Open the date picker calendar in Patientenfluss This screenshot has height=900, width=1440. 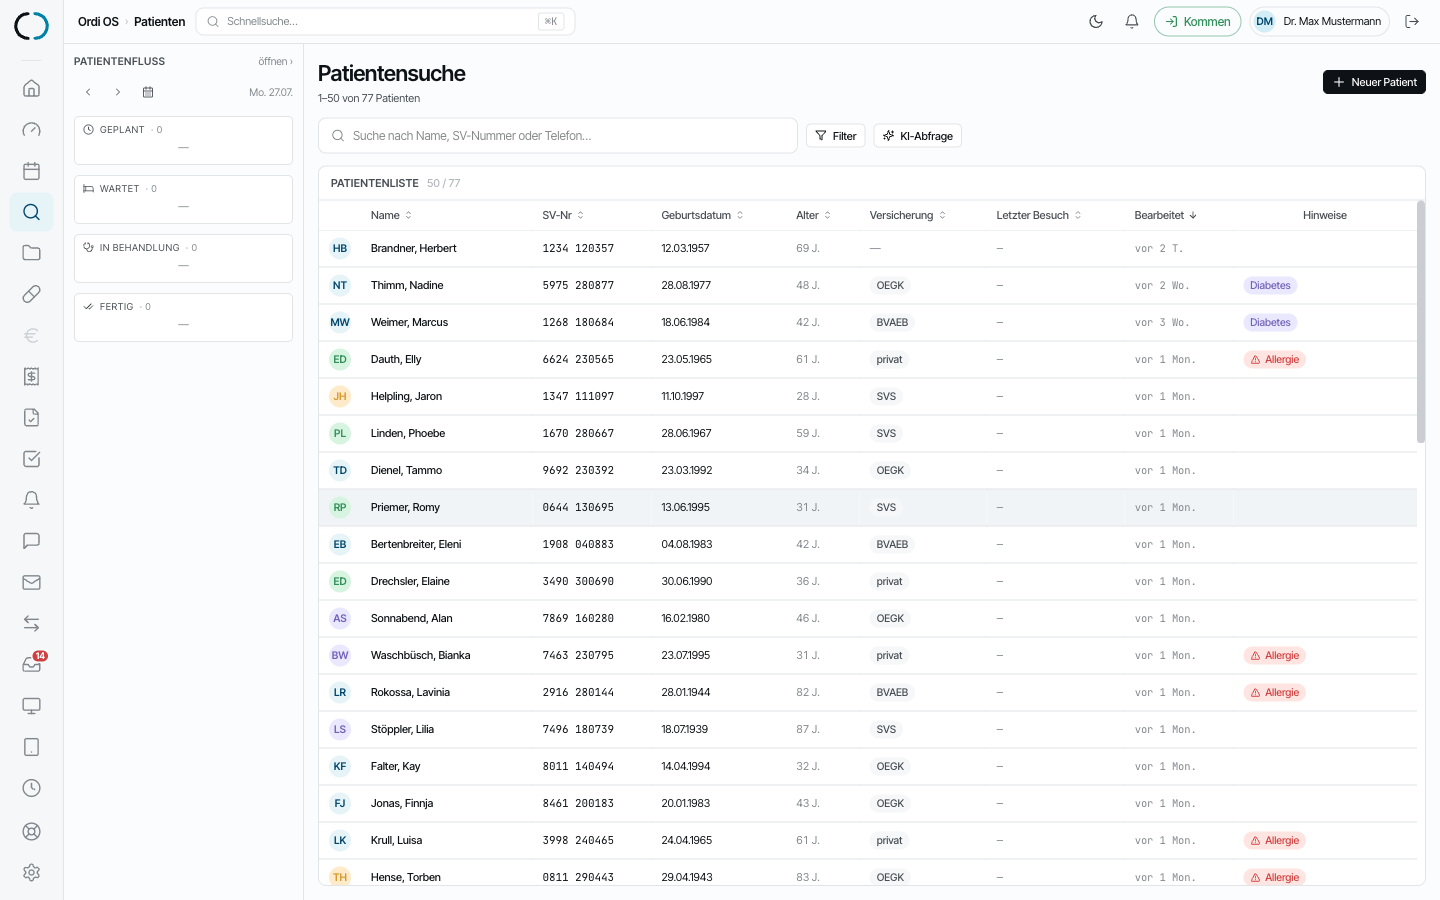click(148, 92)
